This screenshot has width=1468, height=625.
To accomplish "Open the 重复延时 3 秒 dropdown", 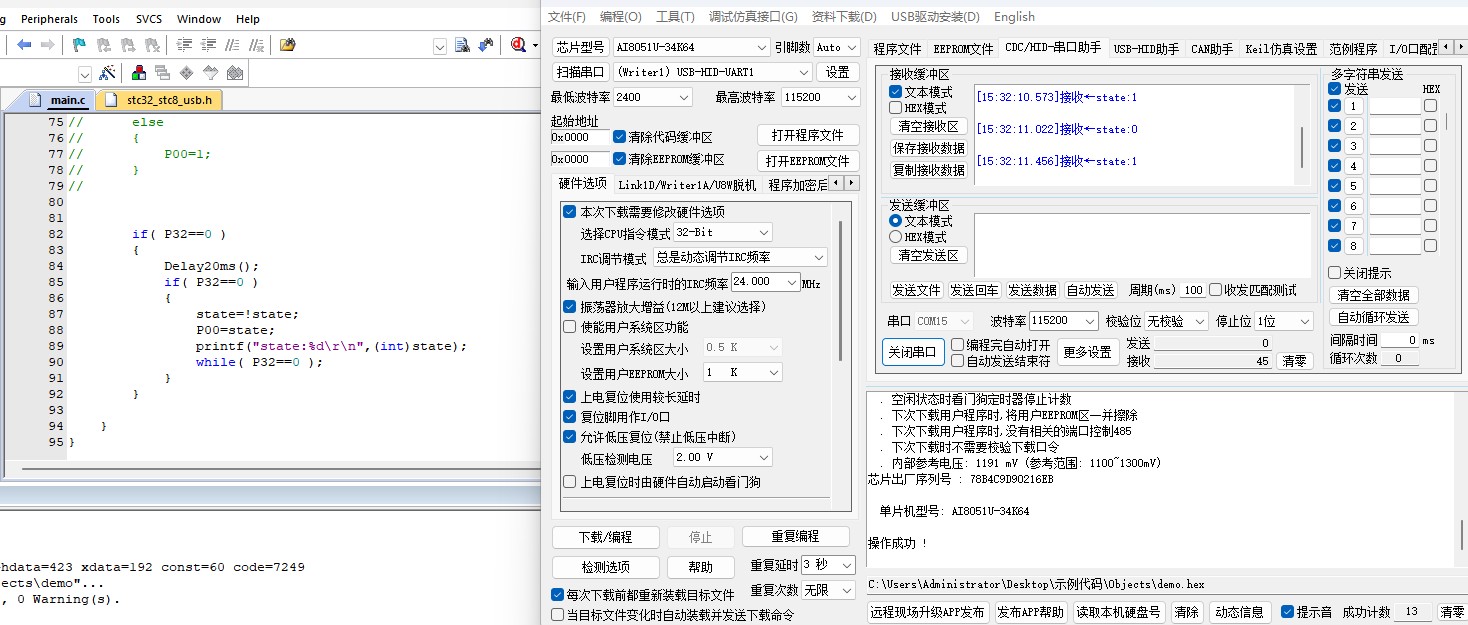I will (828, 564).
